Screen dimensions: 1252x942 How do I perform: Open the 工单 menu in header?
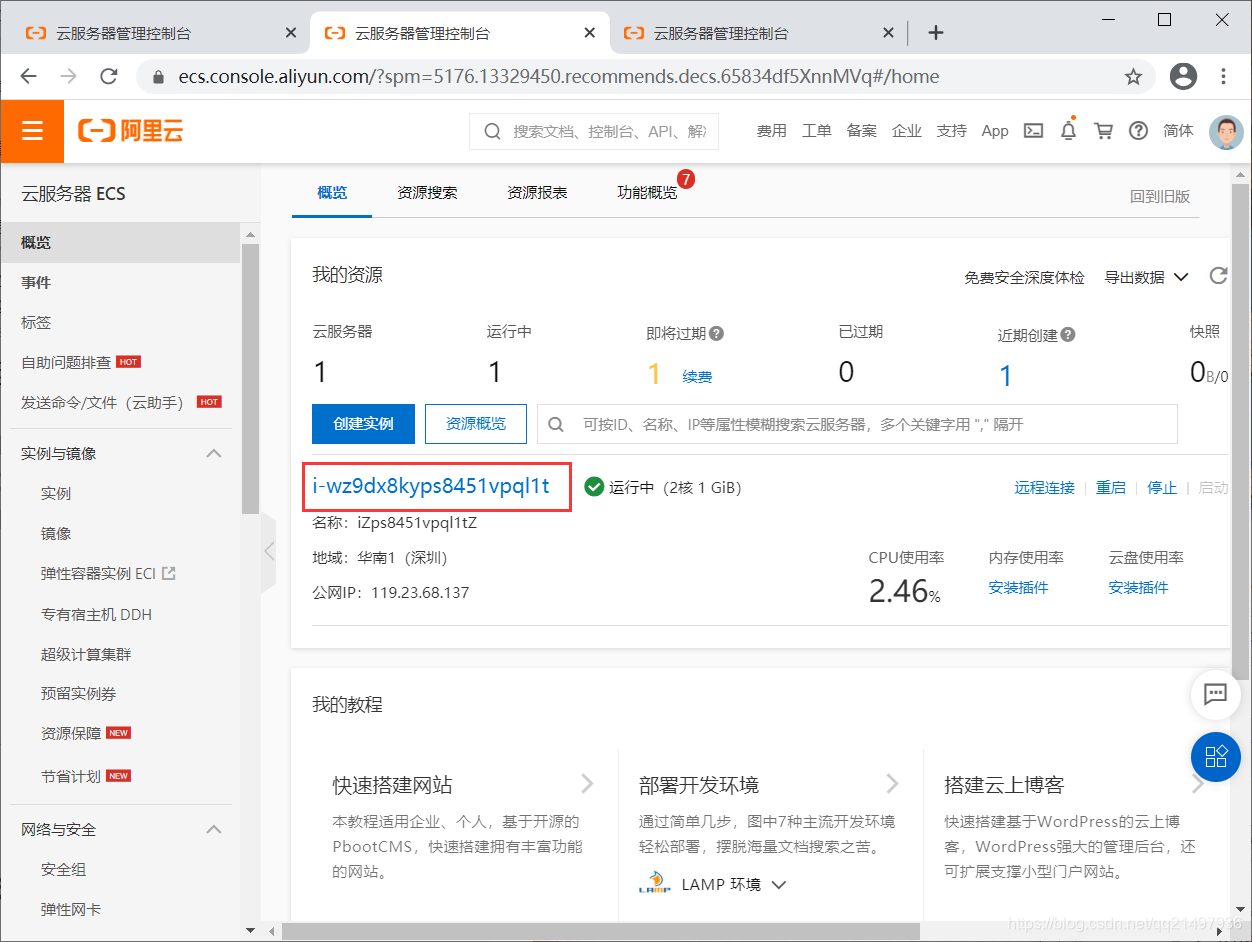click(x=816, y=131)
